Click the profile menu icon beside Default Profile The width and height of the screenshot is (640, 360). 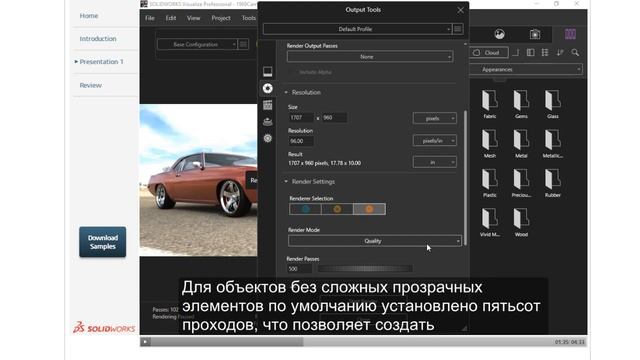point(458,29)
